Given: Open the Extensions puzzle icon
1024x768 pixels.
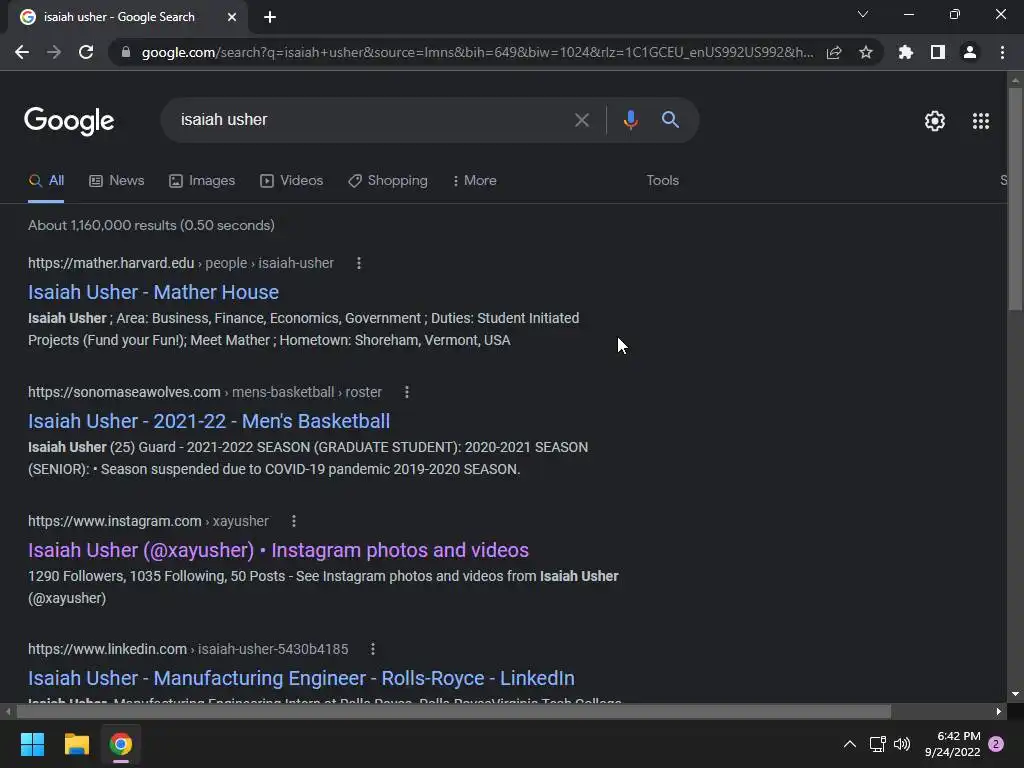Looking at the screenshot, I should pos(905,52).
